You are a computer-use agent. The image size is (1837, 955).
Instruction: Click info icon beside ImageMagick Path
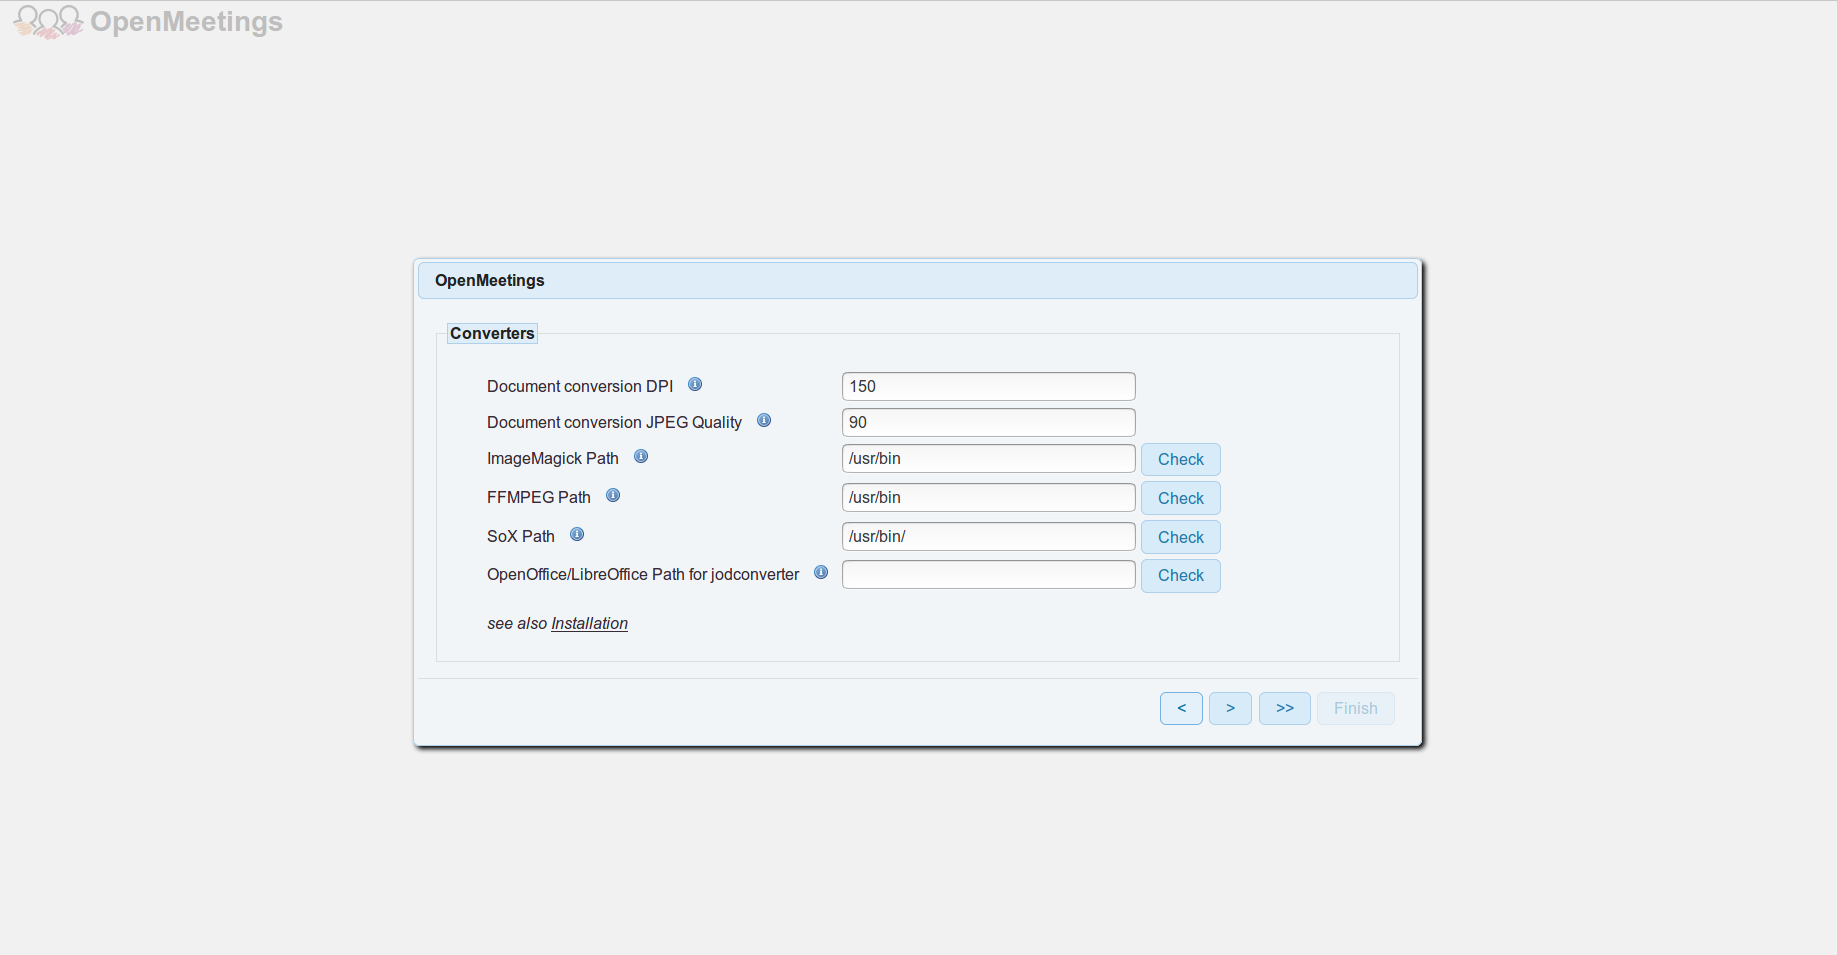(x=641, y=456)
